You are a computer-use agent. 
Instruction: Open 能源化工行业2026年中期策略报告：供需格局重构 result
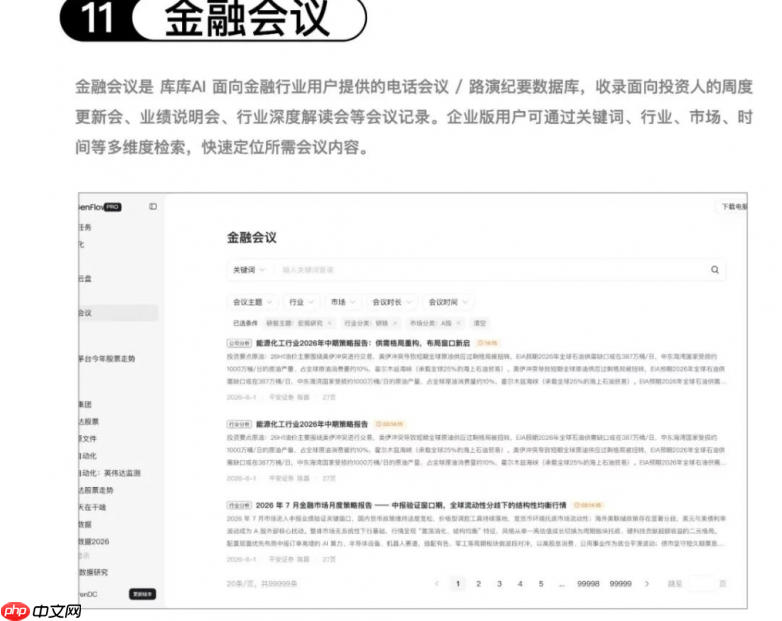(363, 343)
